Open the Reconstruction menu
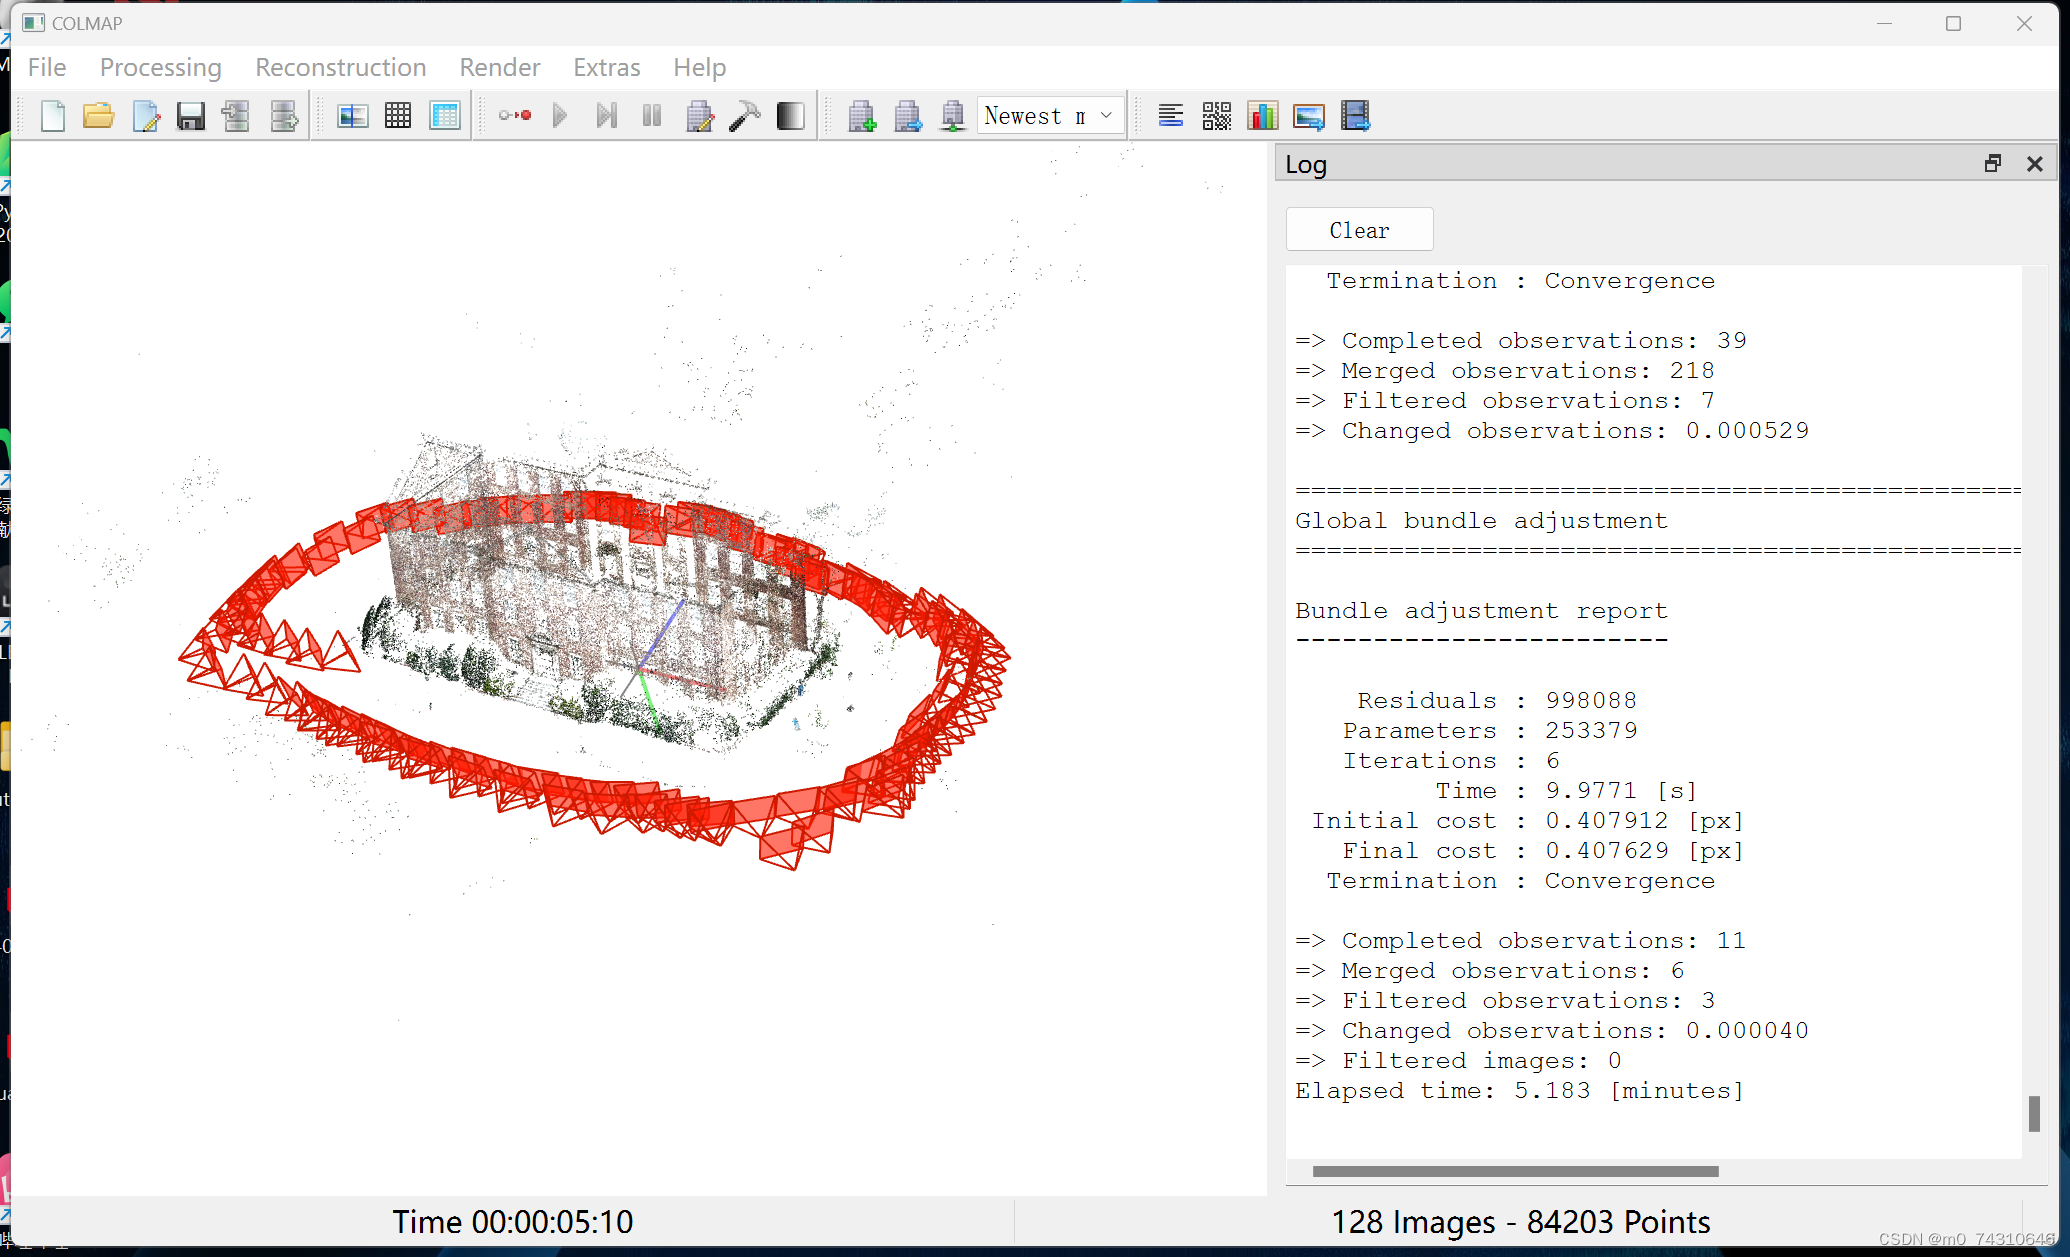The width and height of the screenshot is (2070, 1257). [x=340, y=67]
